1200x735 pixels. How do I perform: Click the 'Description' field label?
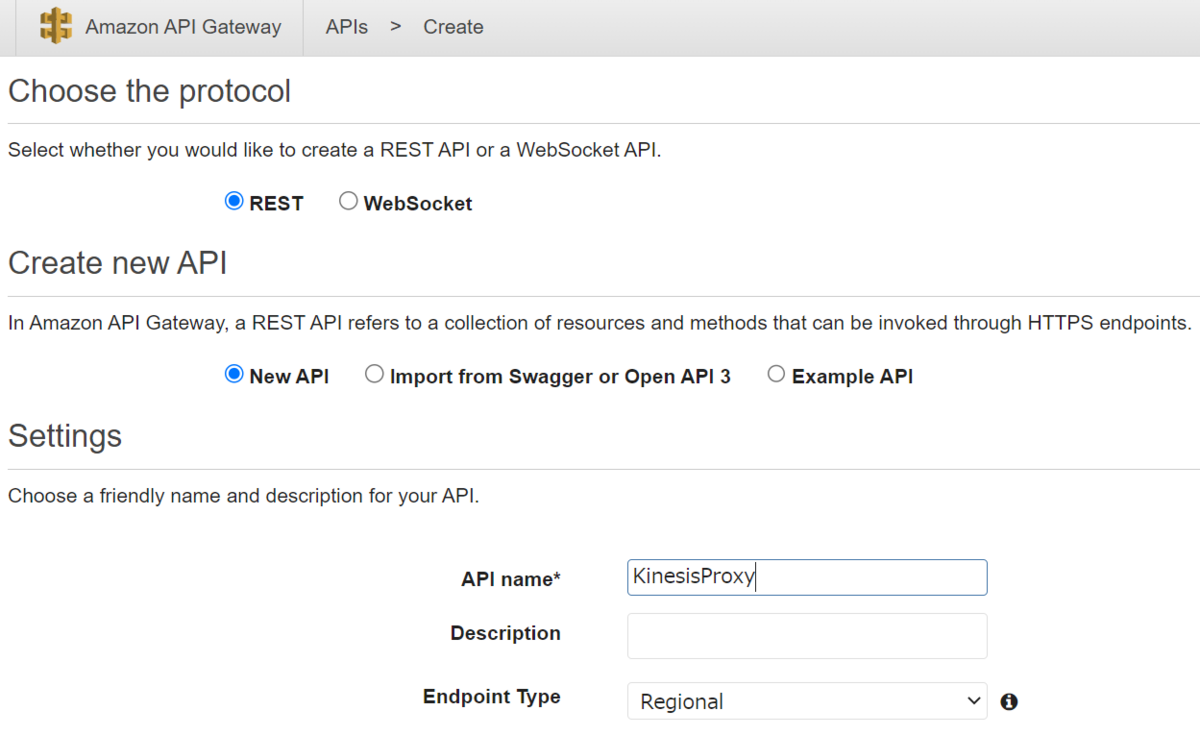[x=505, y=633]
